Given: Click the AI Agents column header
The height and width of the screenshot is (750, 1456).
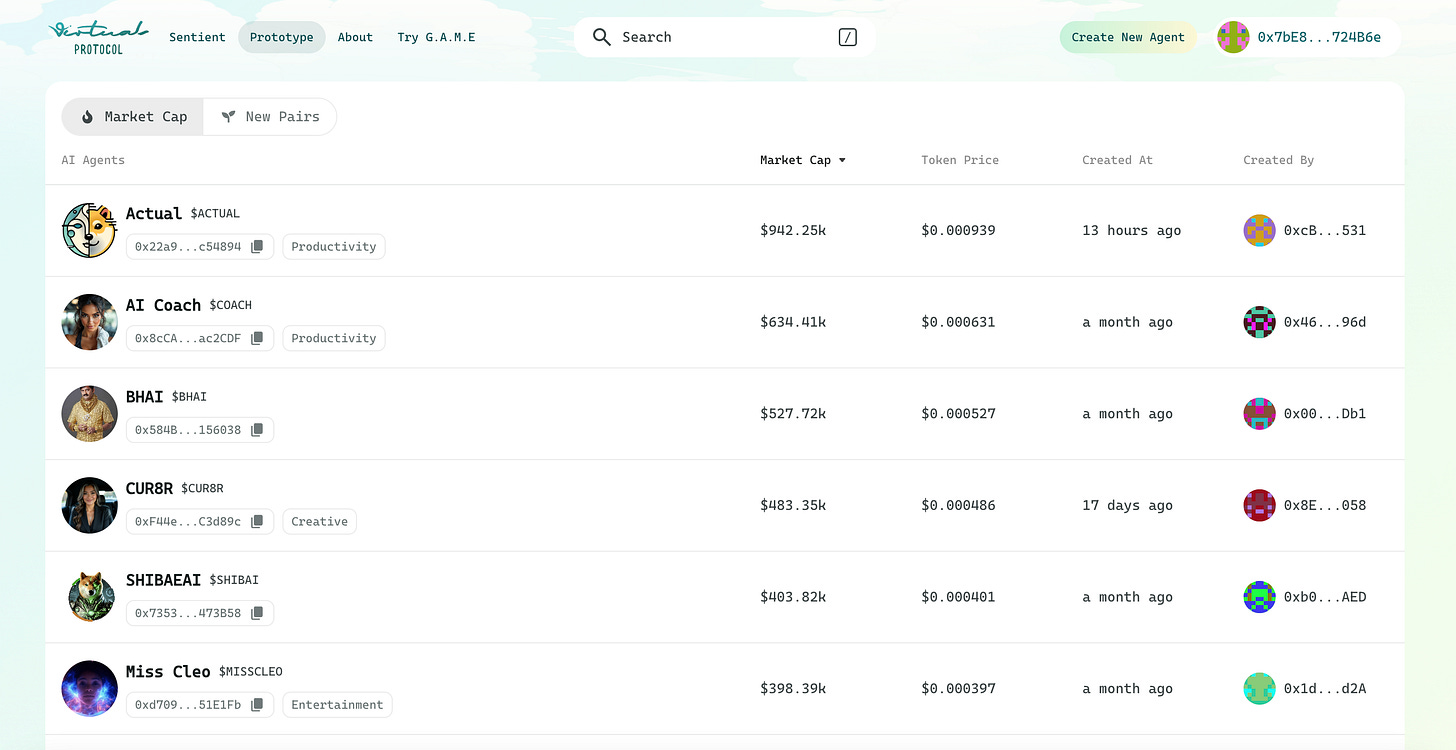Looking at the screenshot, I should (93, 160).
